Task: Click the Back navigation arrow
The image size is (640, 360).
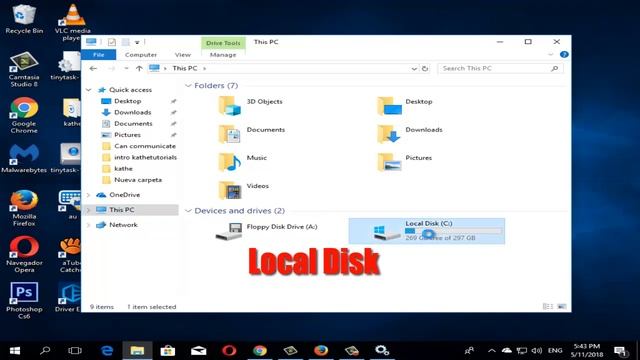Action: [93, 69]
